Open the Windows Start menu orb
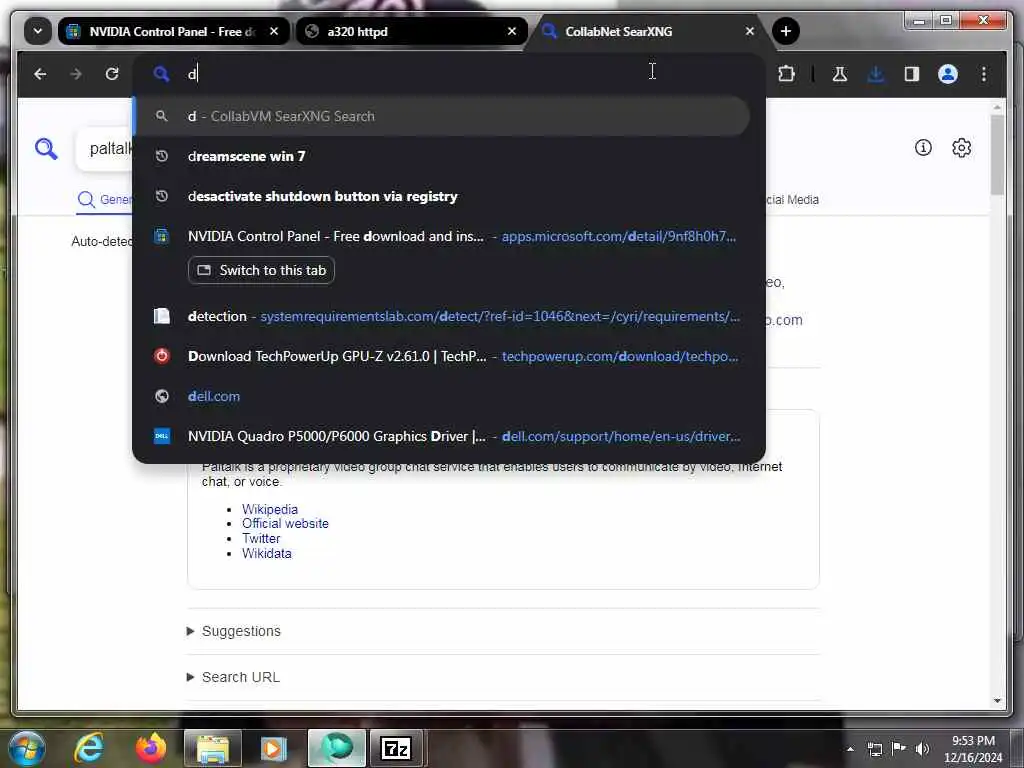 click(27, 748)
